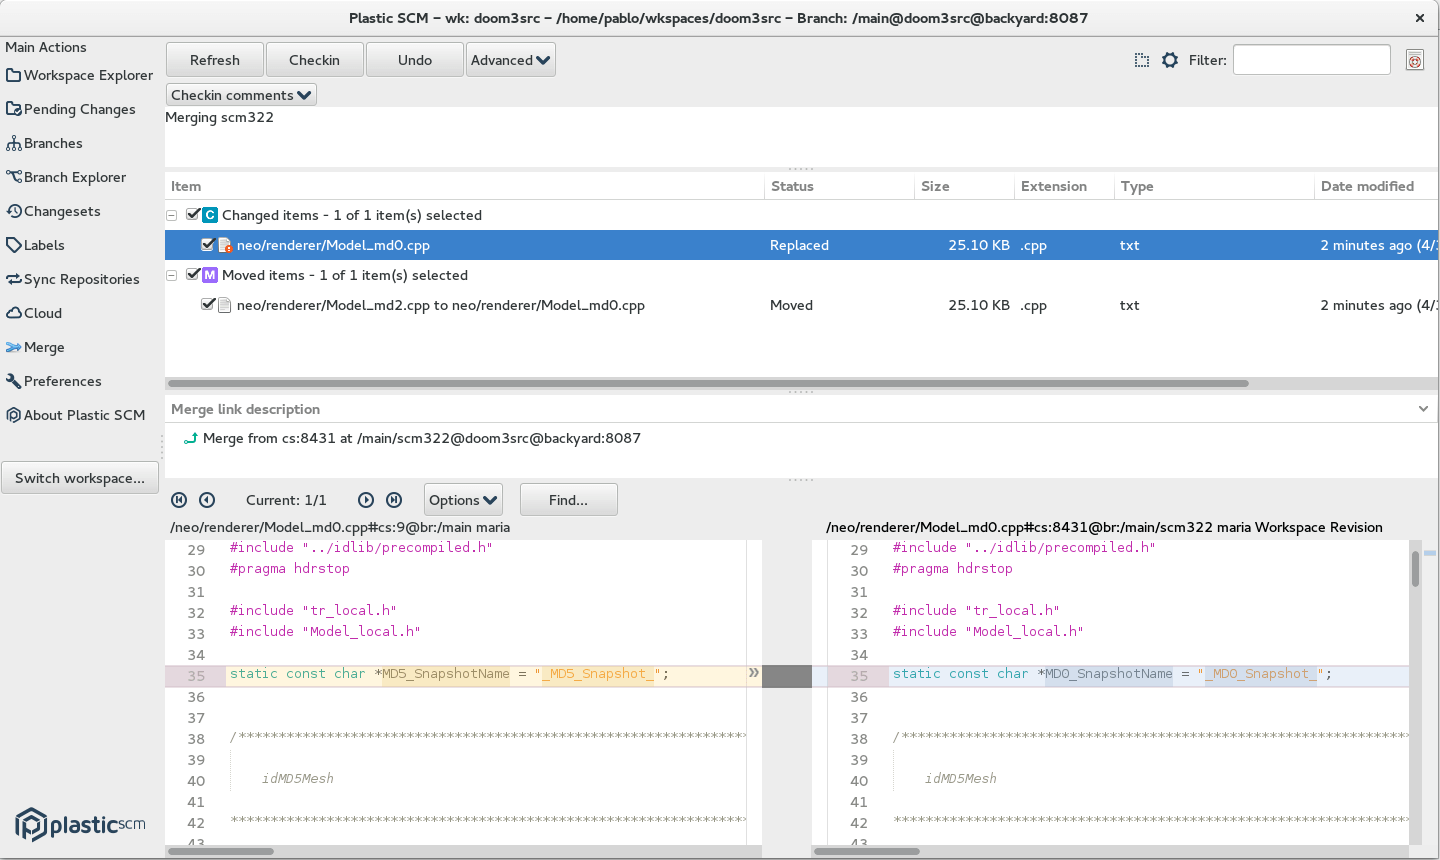Open Workspace Explorer from sidebar

tap(80, 75)
